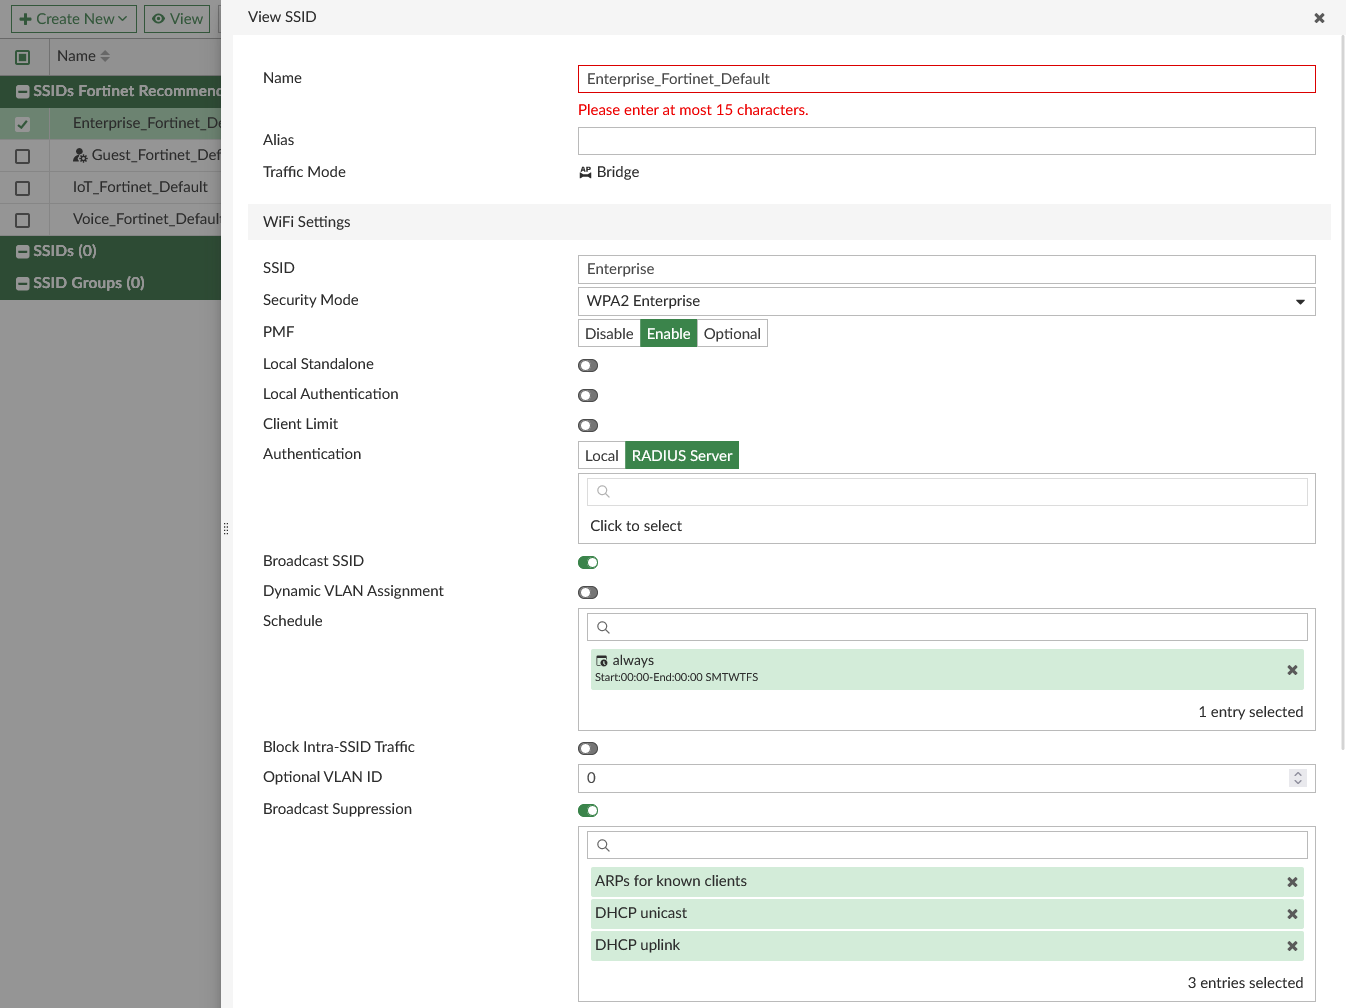1348x1008 pixels.
Task: Remove the 'DHCP uplink' suppression entry
Action: pyautogui.click(x=1292, y=946)
